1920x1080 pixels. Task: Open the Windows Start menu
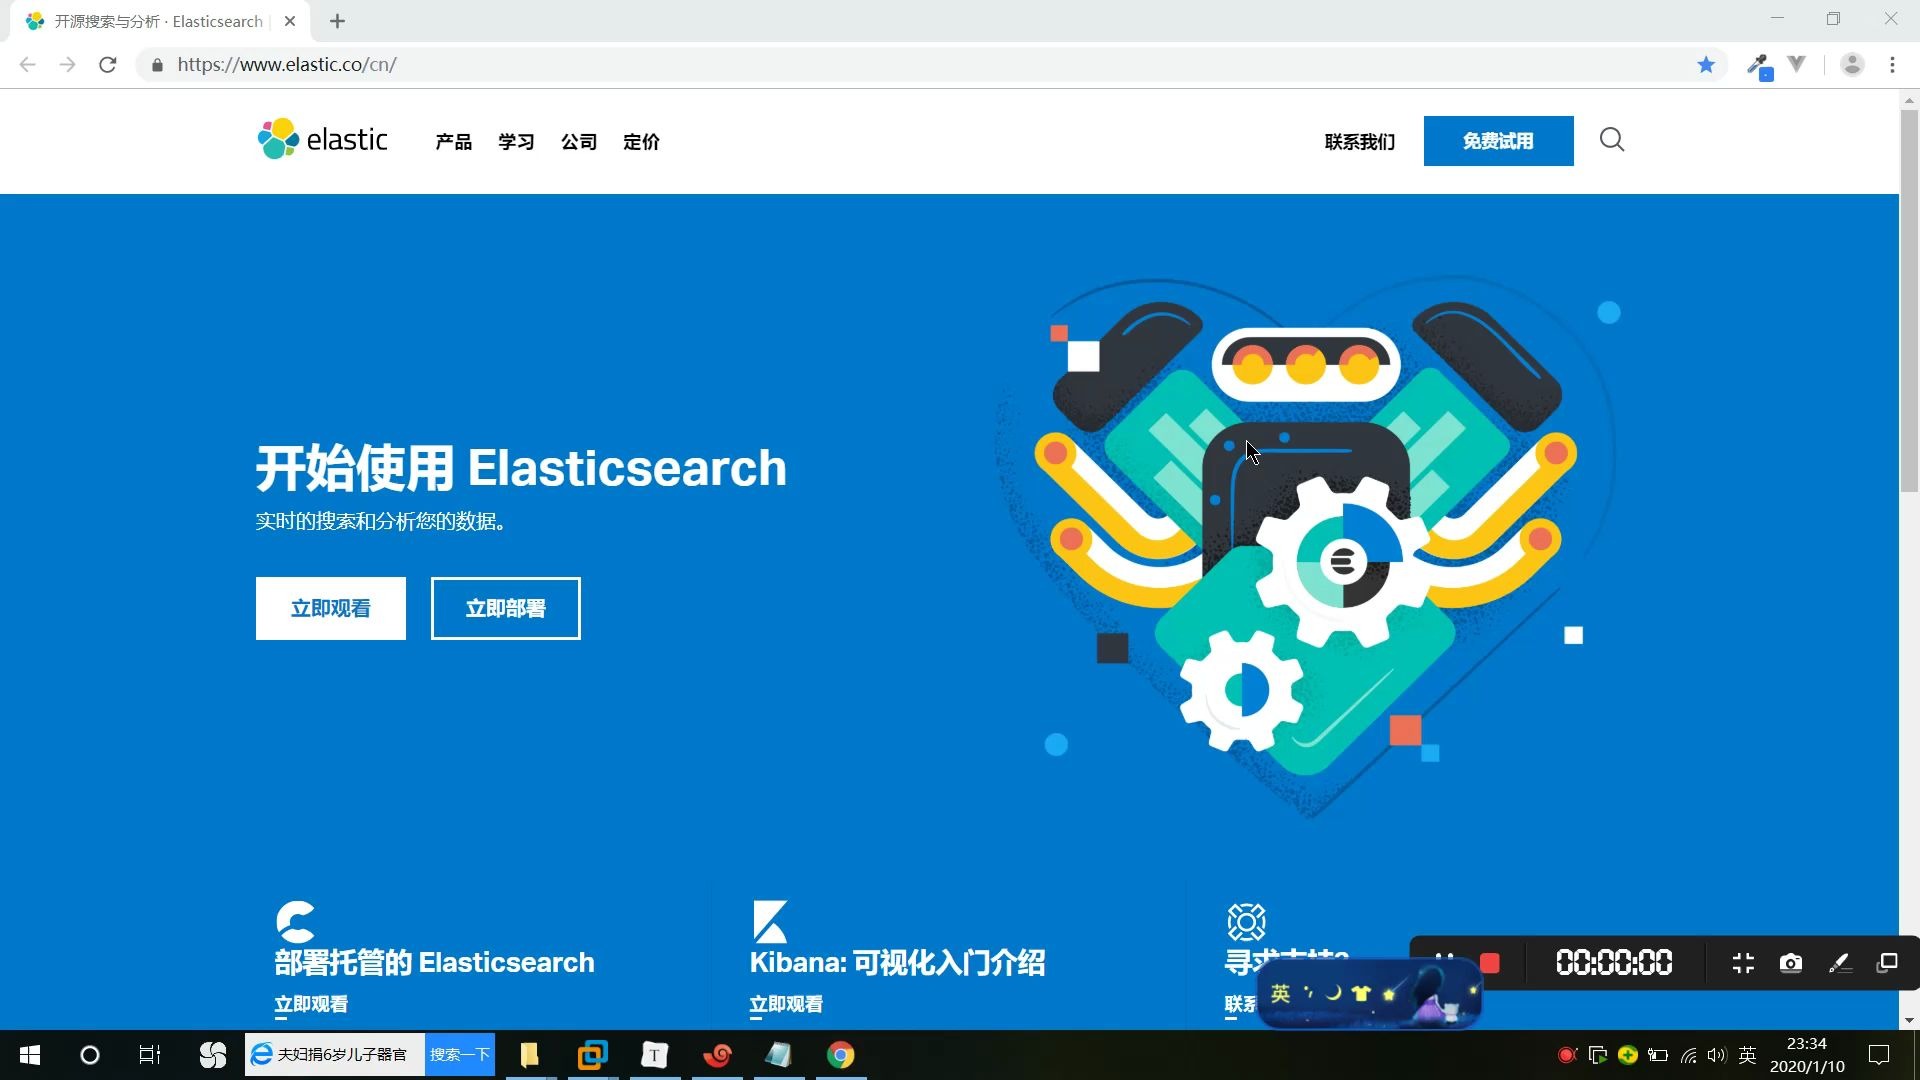click(30, 1055)
